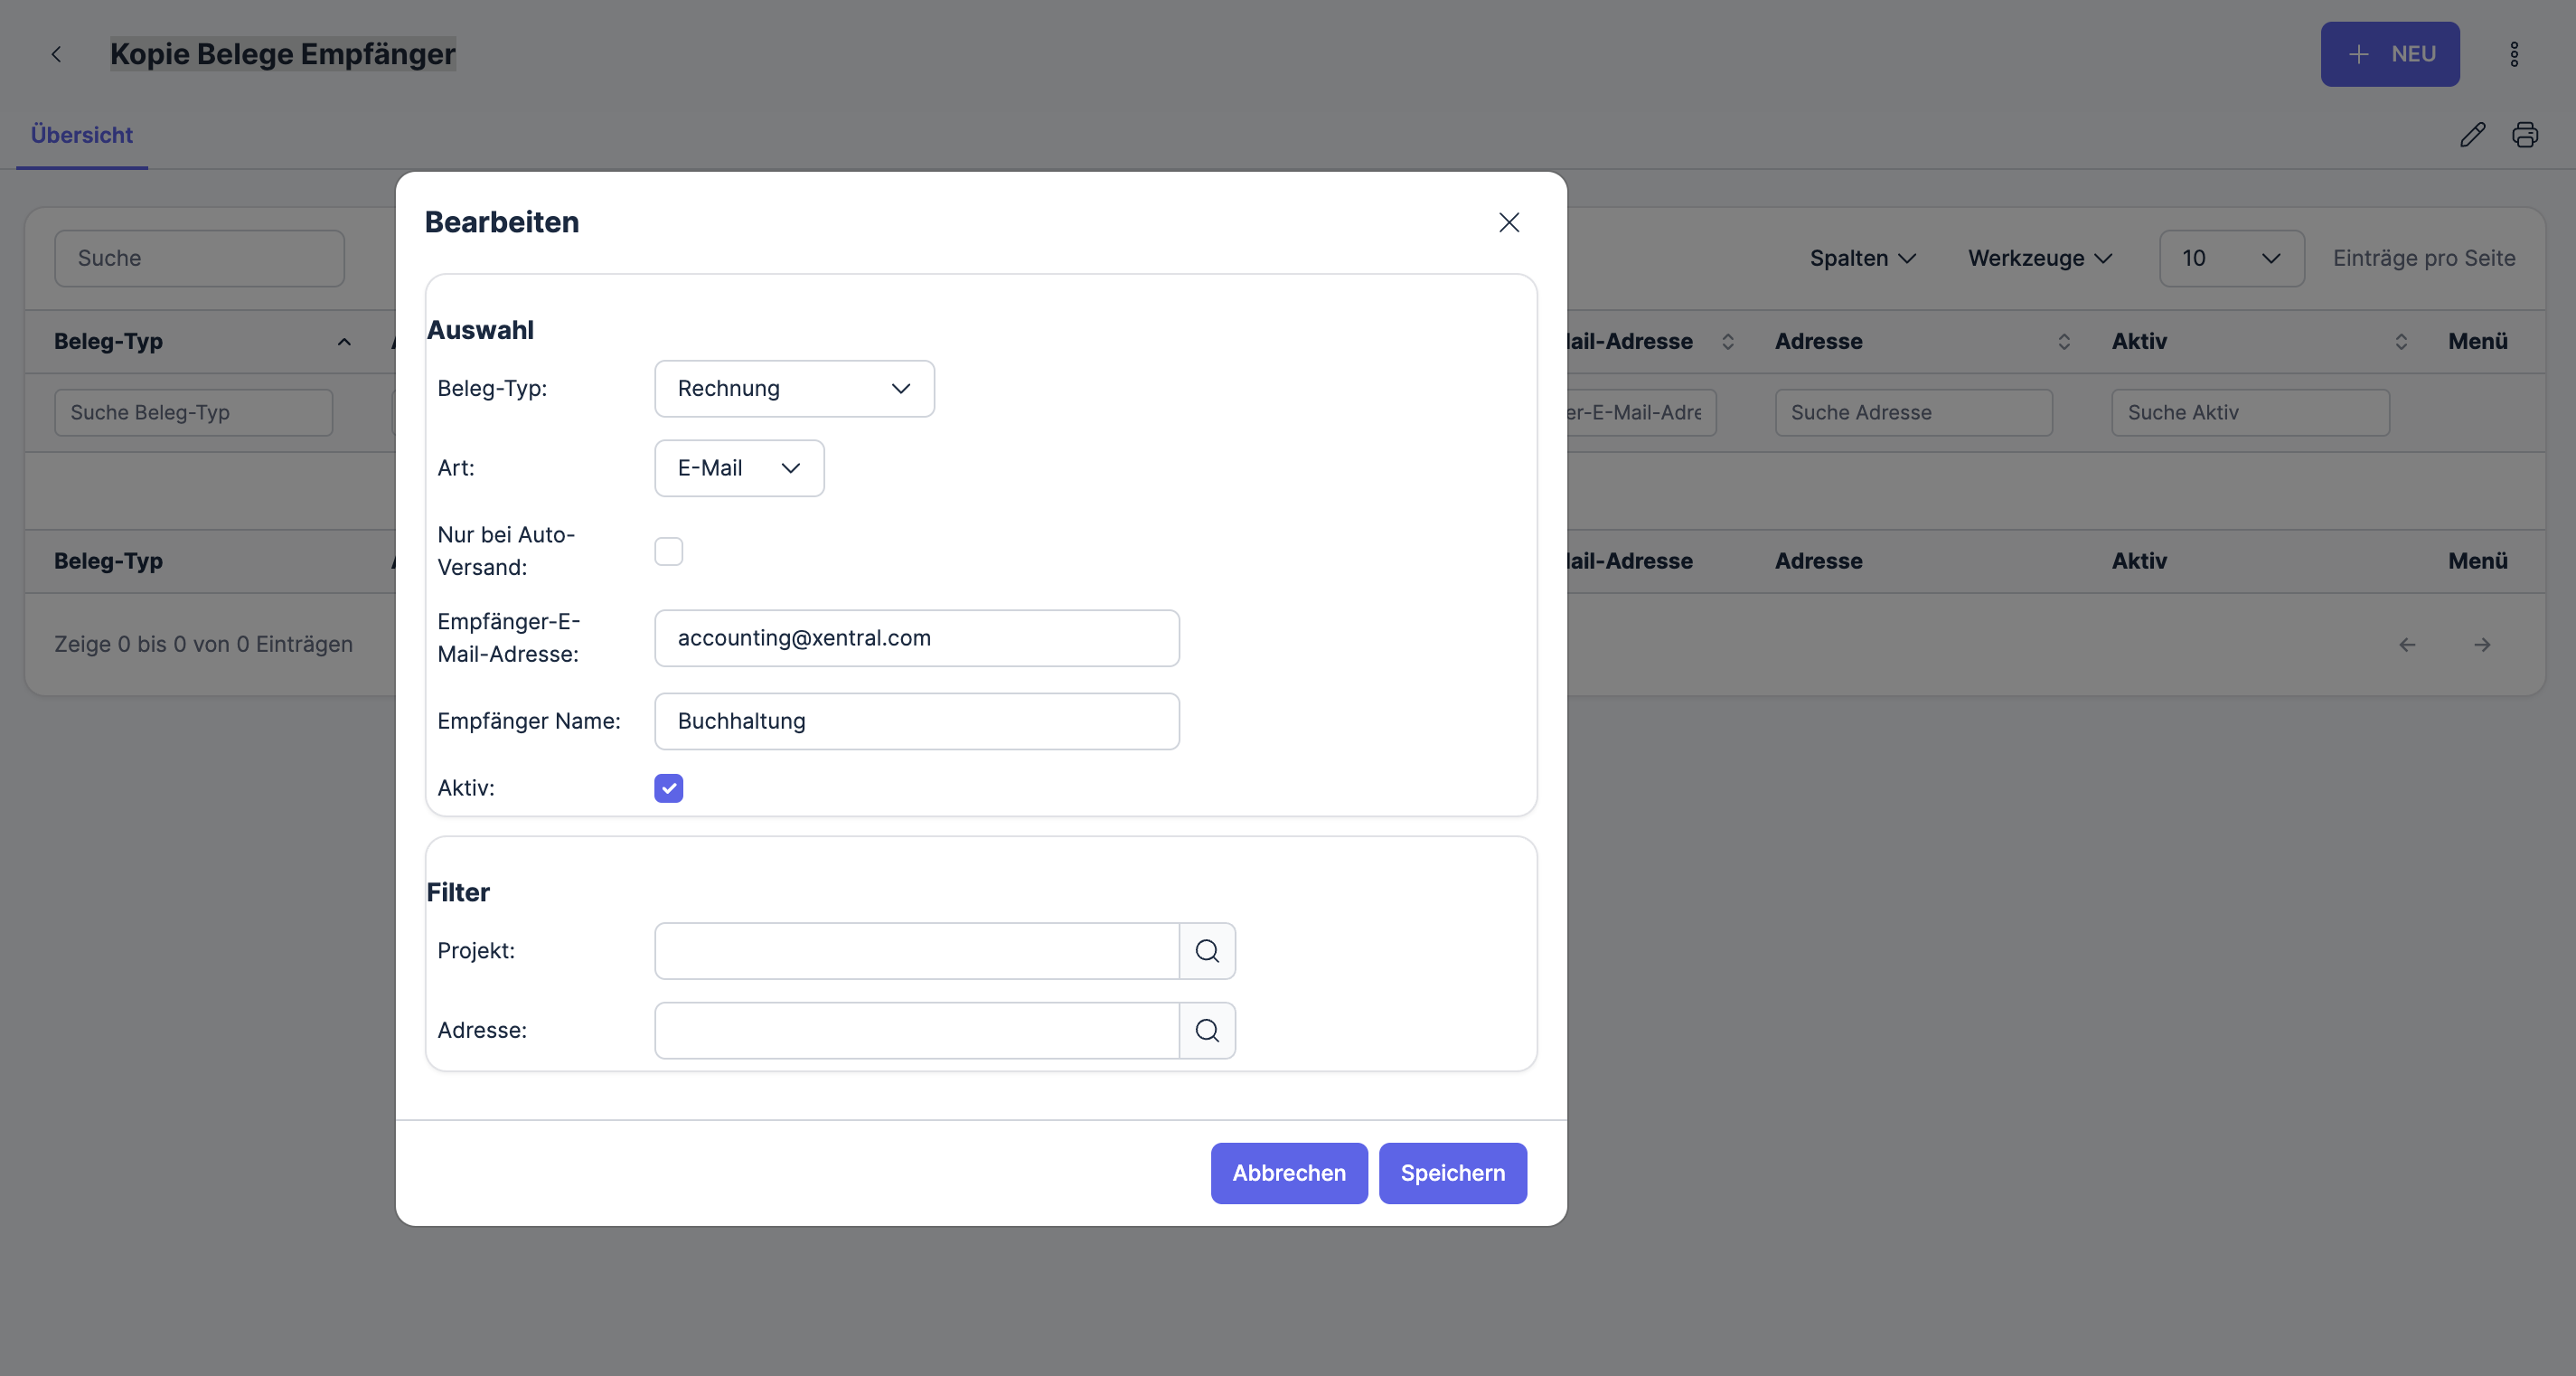This screenshot has width=2576, height=1376.
Task: Go to next page with right arrow
Action: tap(2482, 645)
